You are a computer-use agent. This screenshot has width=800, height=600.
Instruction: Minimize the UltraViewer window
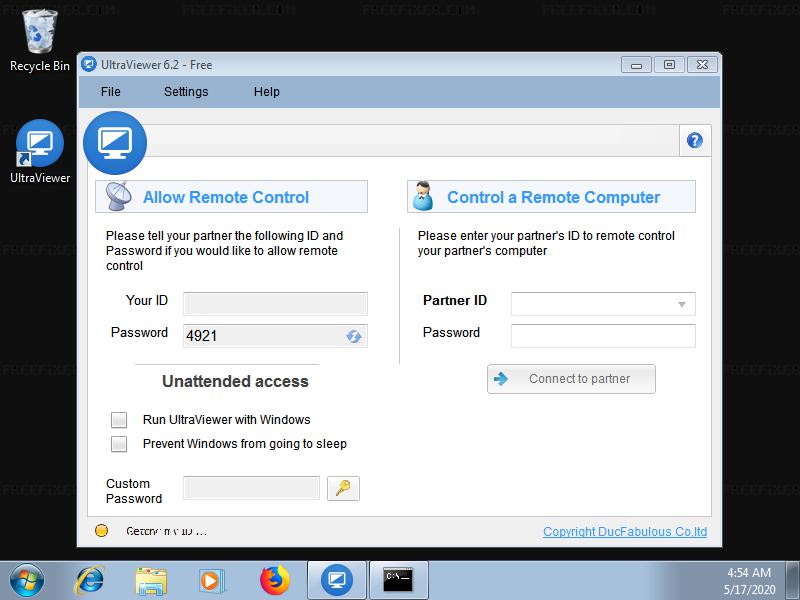pos(636,65)
